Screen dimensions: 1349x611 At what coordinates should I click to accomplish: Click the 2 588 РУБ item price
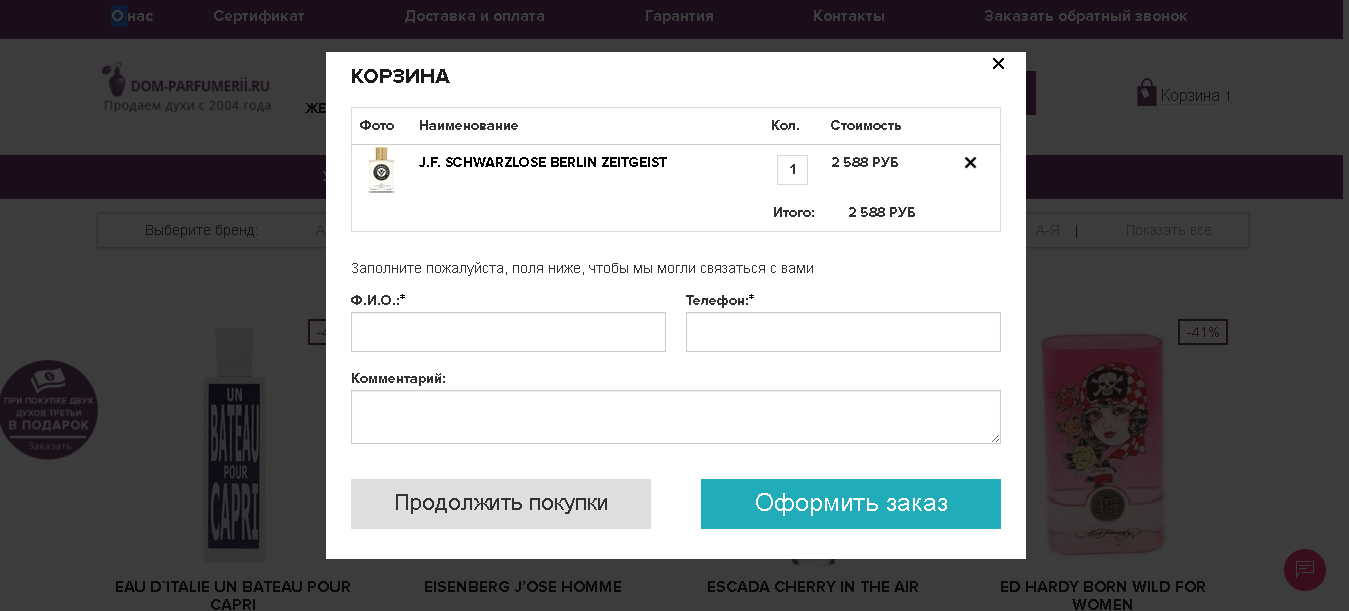(865, 162)
